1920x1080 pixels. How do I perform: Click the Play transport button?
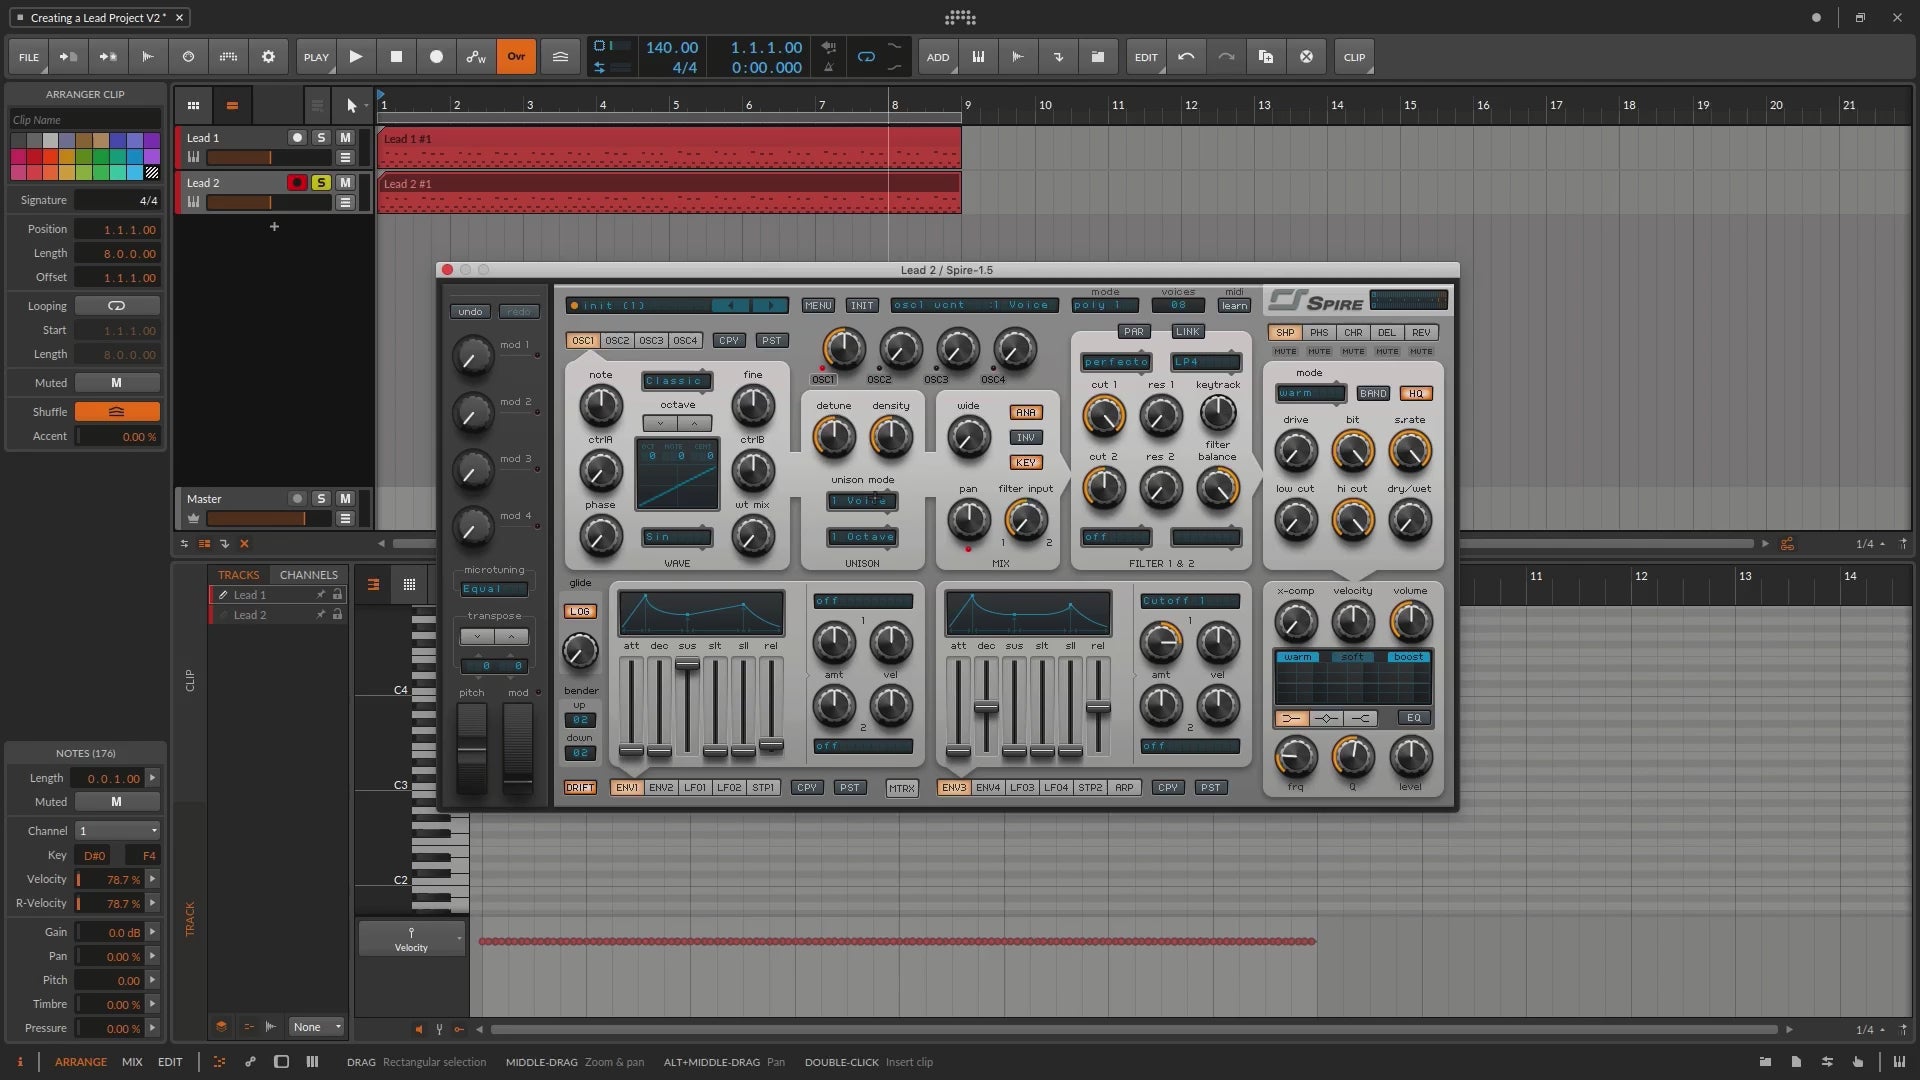pyautogui.click(x=356, y=57)
